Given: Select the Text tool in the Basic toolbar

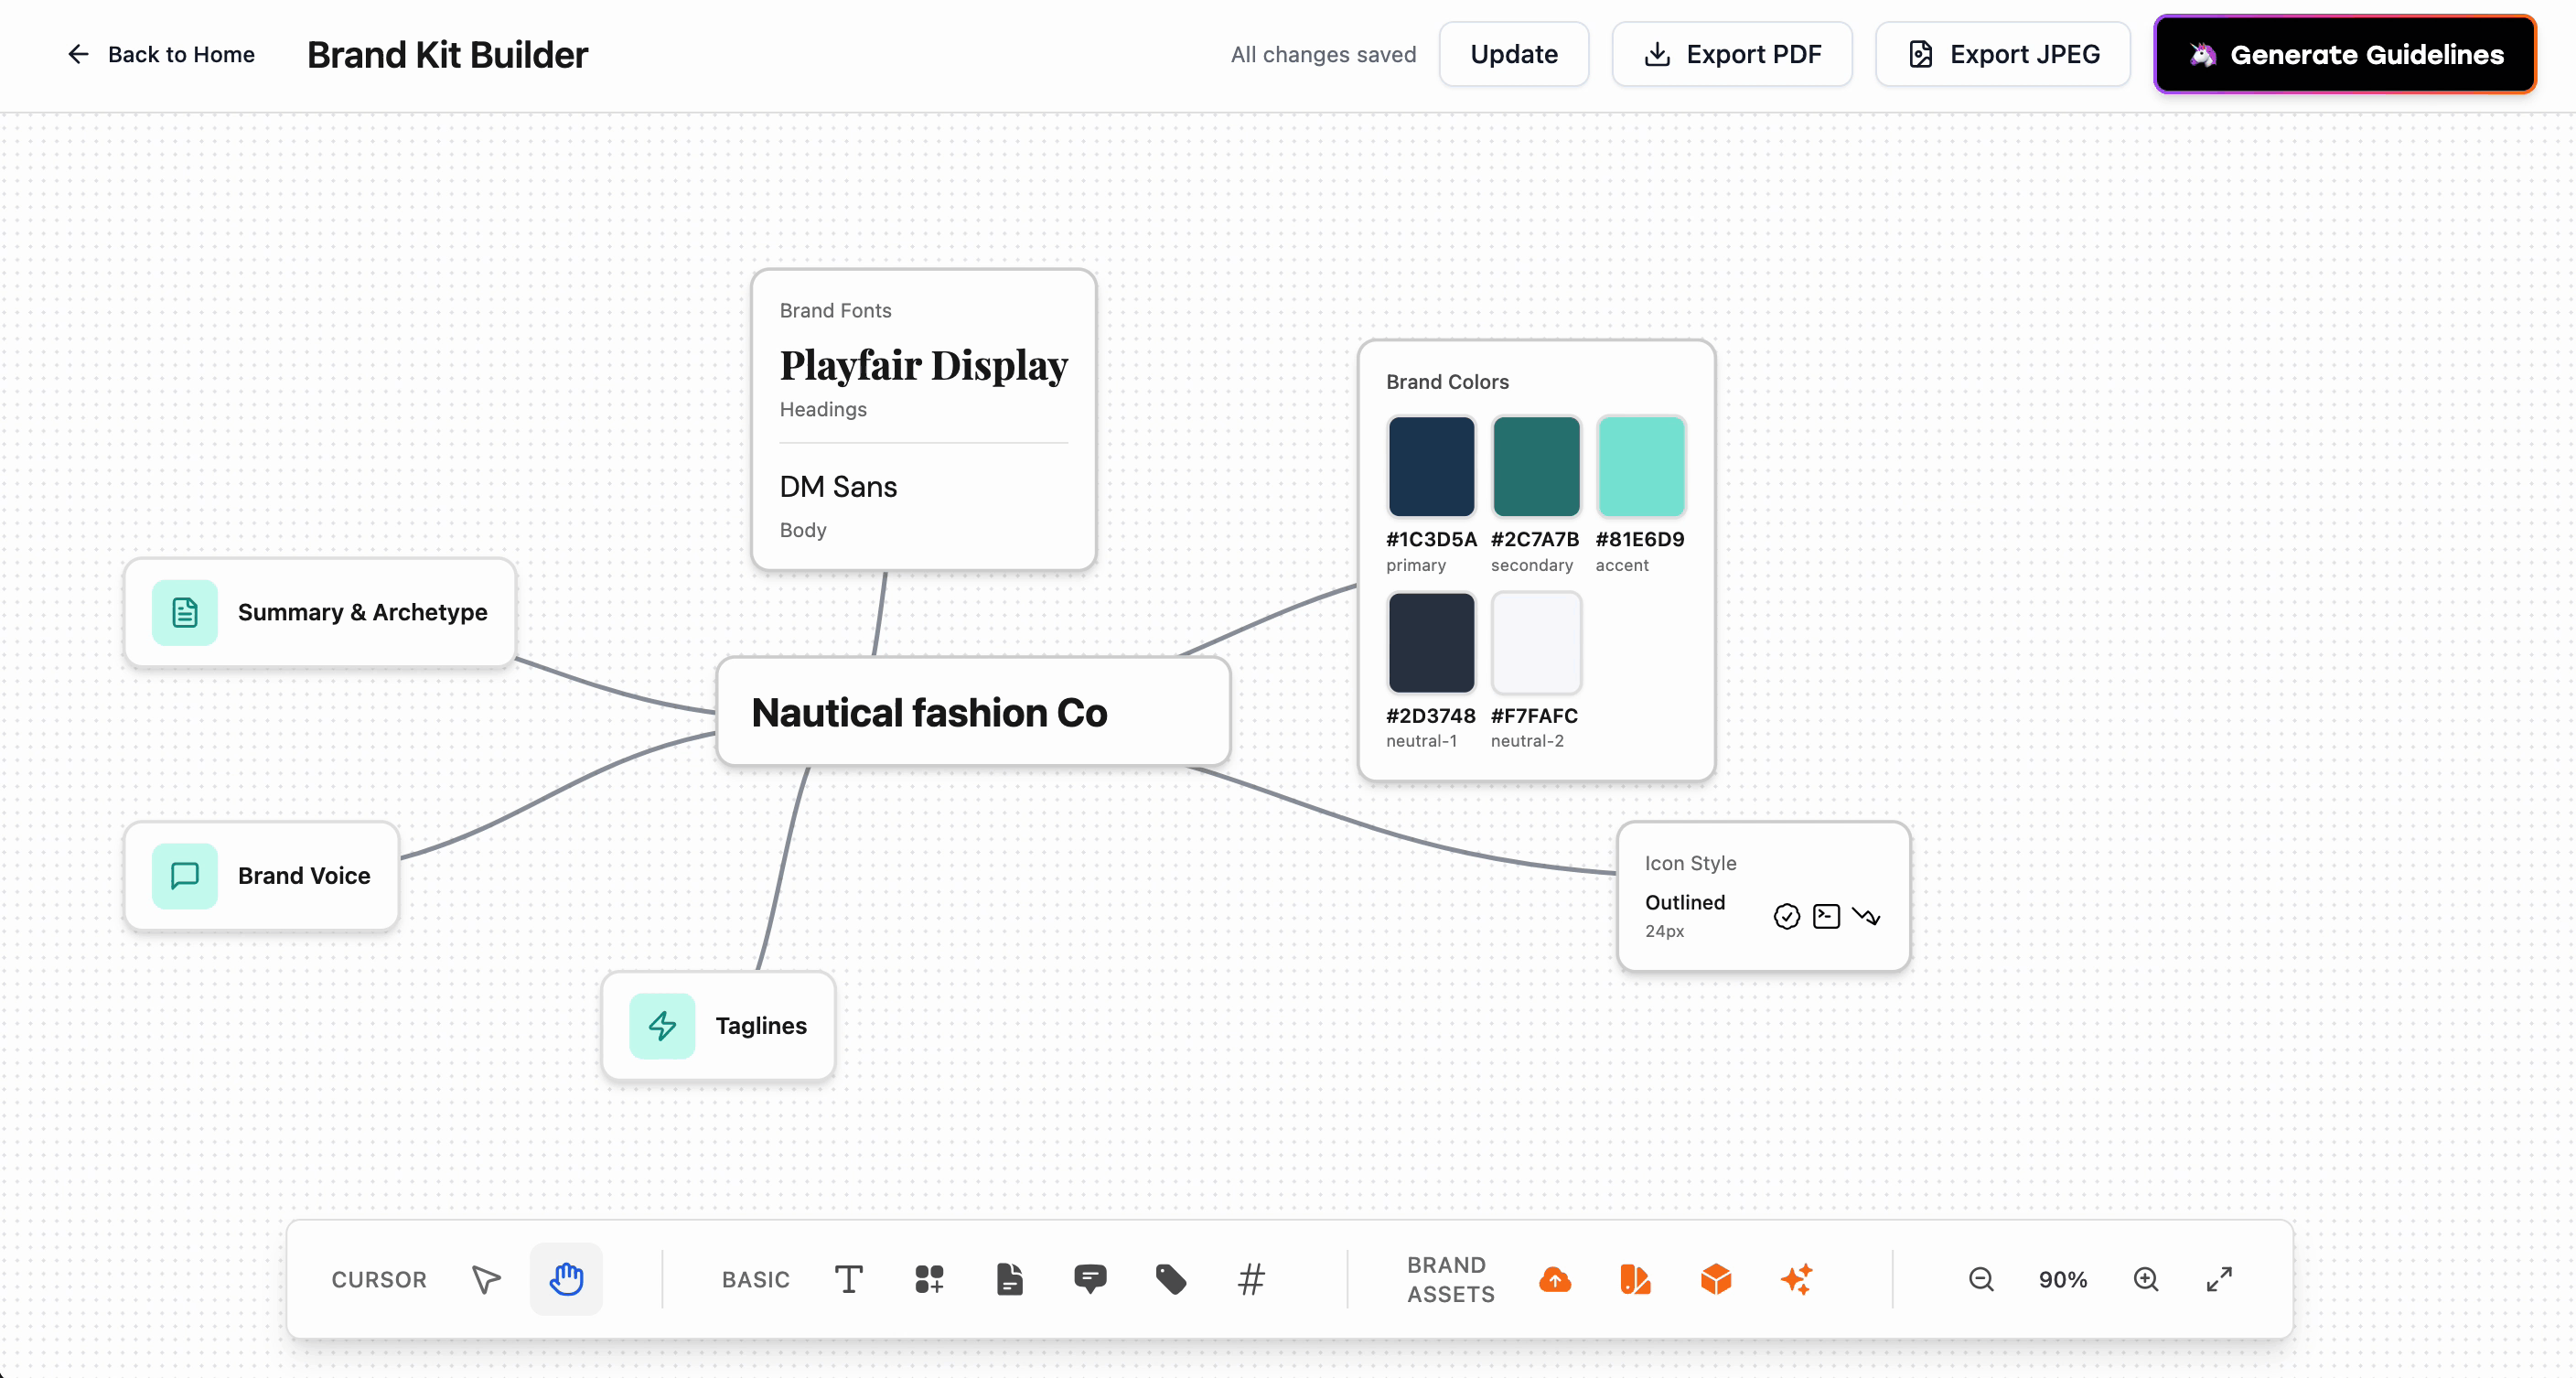Looking at the screenshot, I should pyautogui.click(x=848, y=1279).
